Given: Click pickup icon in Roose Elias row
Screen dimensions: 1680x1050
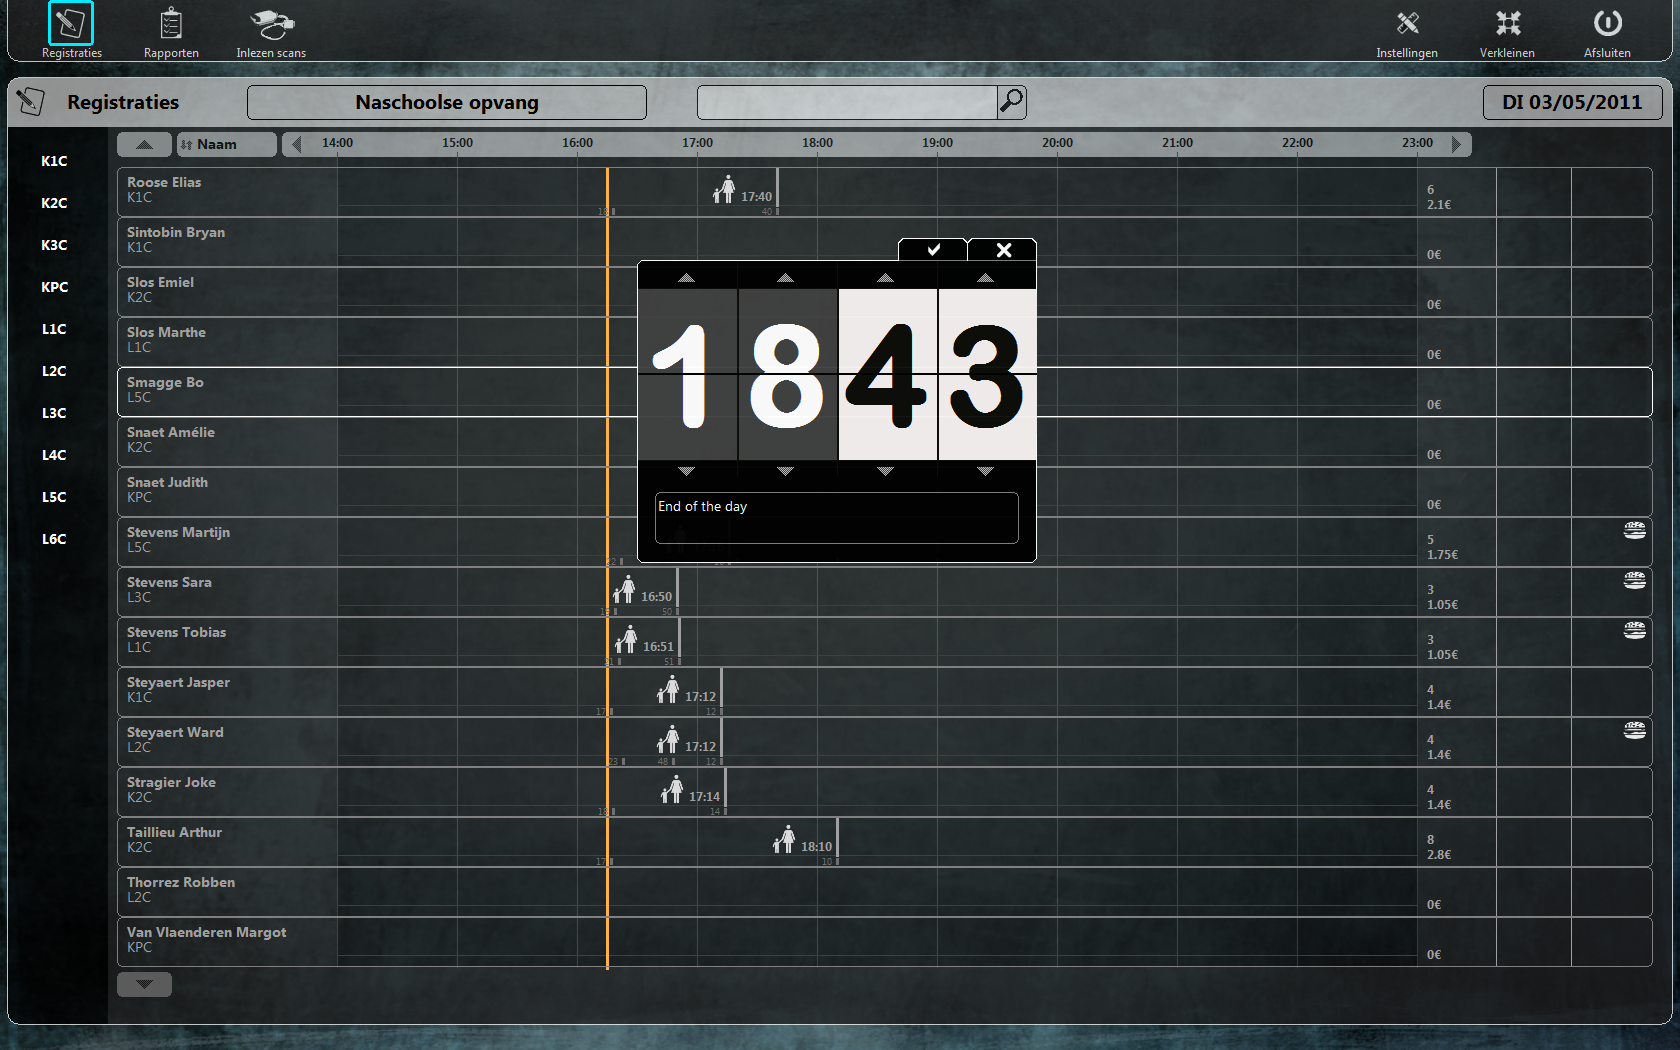Looking at the screenshot, I should 724,189.
